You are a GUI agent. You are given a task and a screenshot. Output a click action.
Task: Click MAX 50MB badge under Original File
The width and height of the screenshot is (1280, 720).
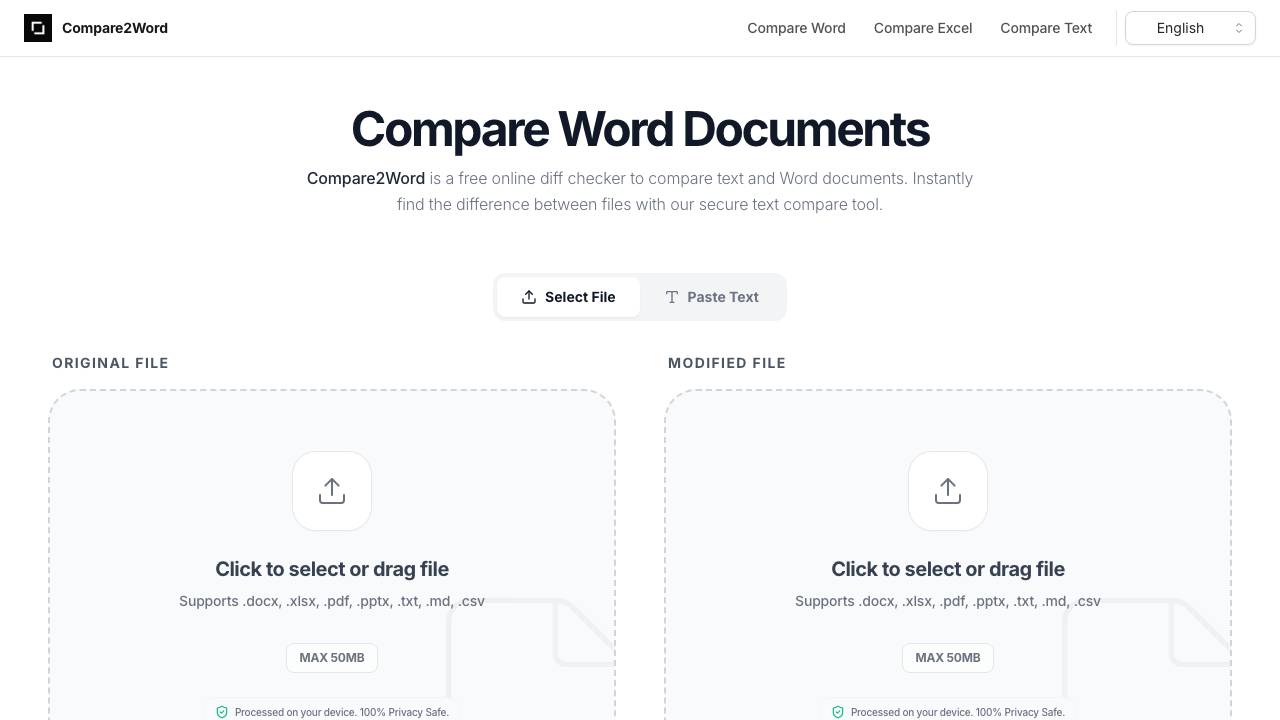point(332,657)
